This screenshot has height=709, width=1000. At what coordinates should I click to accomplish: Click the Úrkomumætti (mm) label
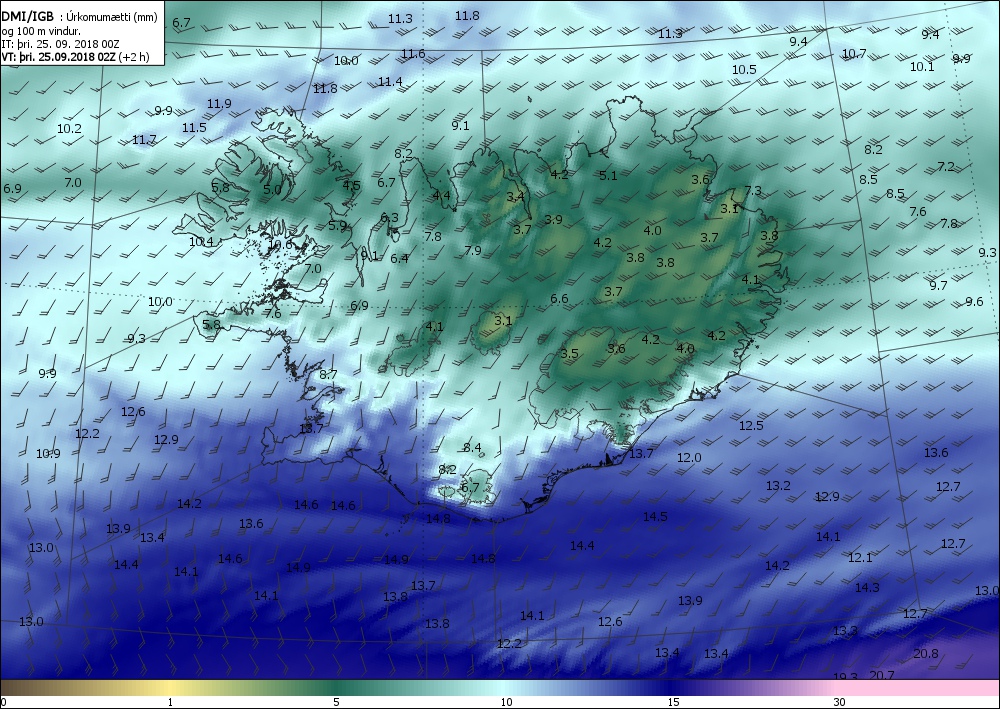[112, 18]
